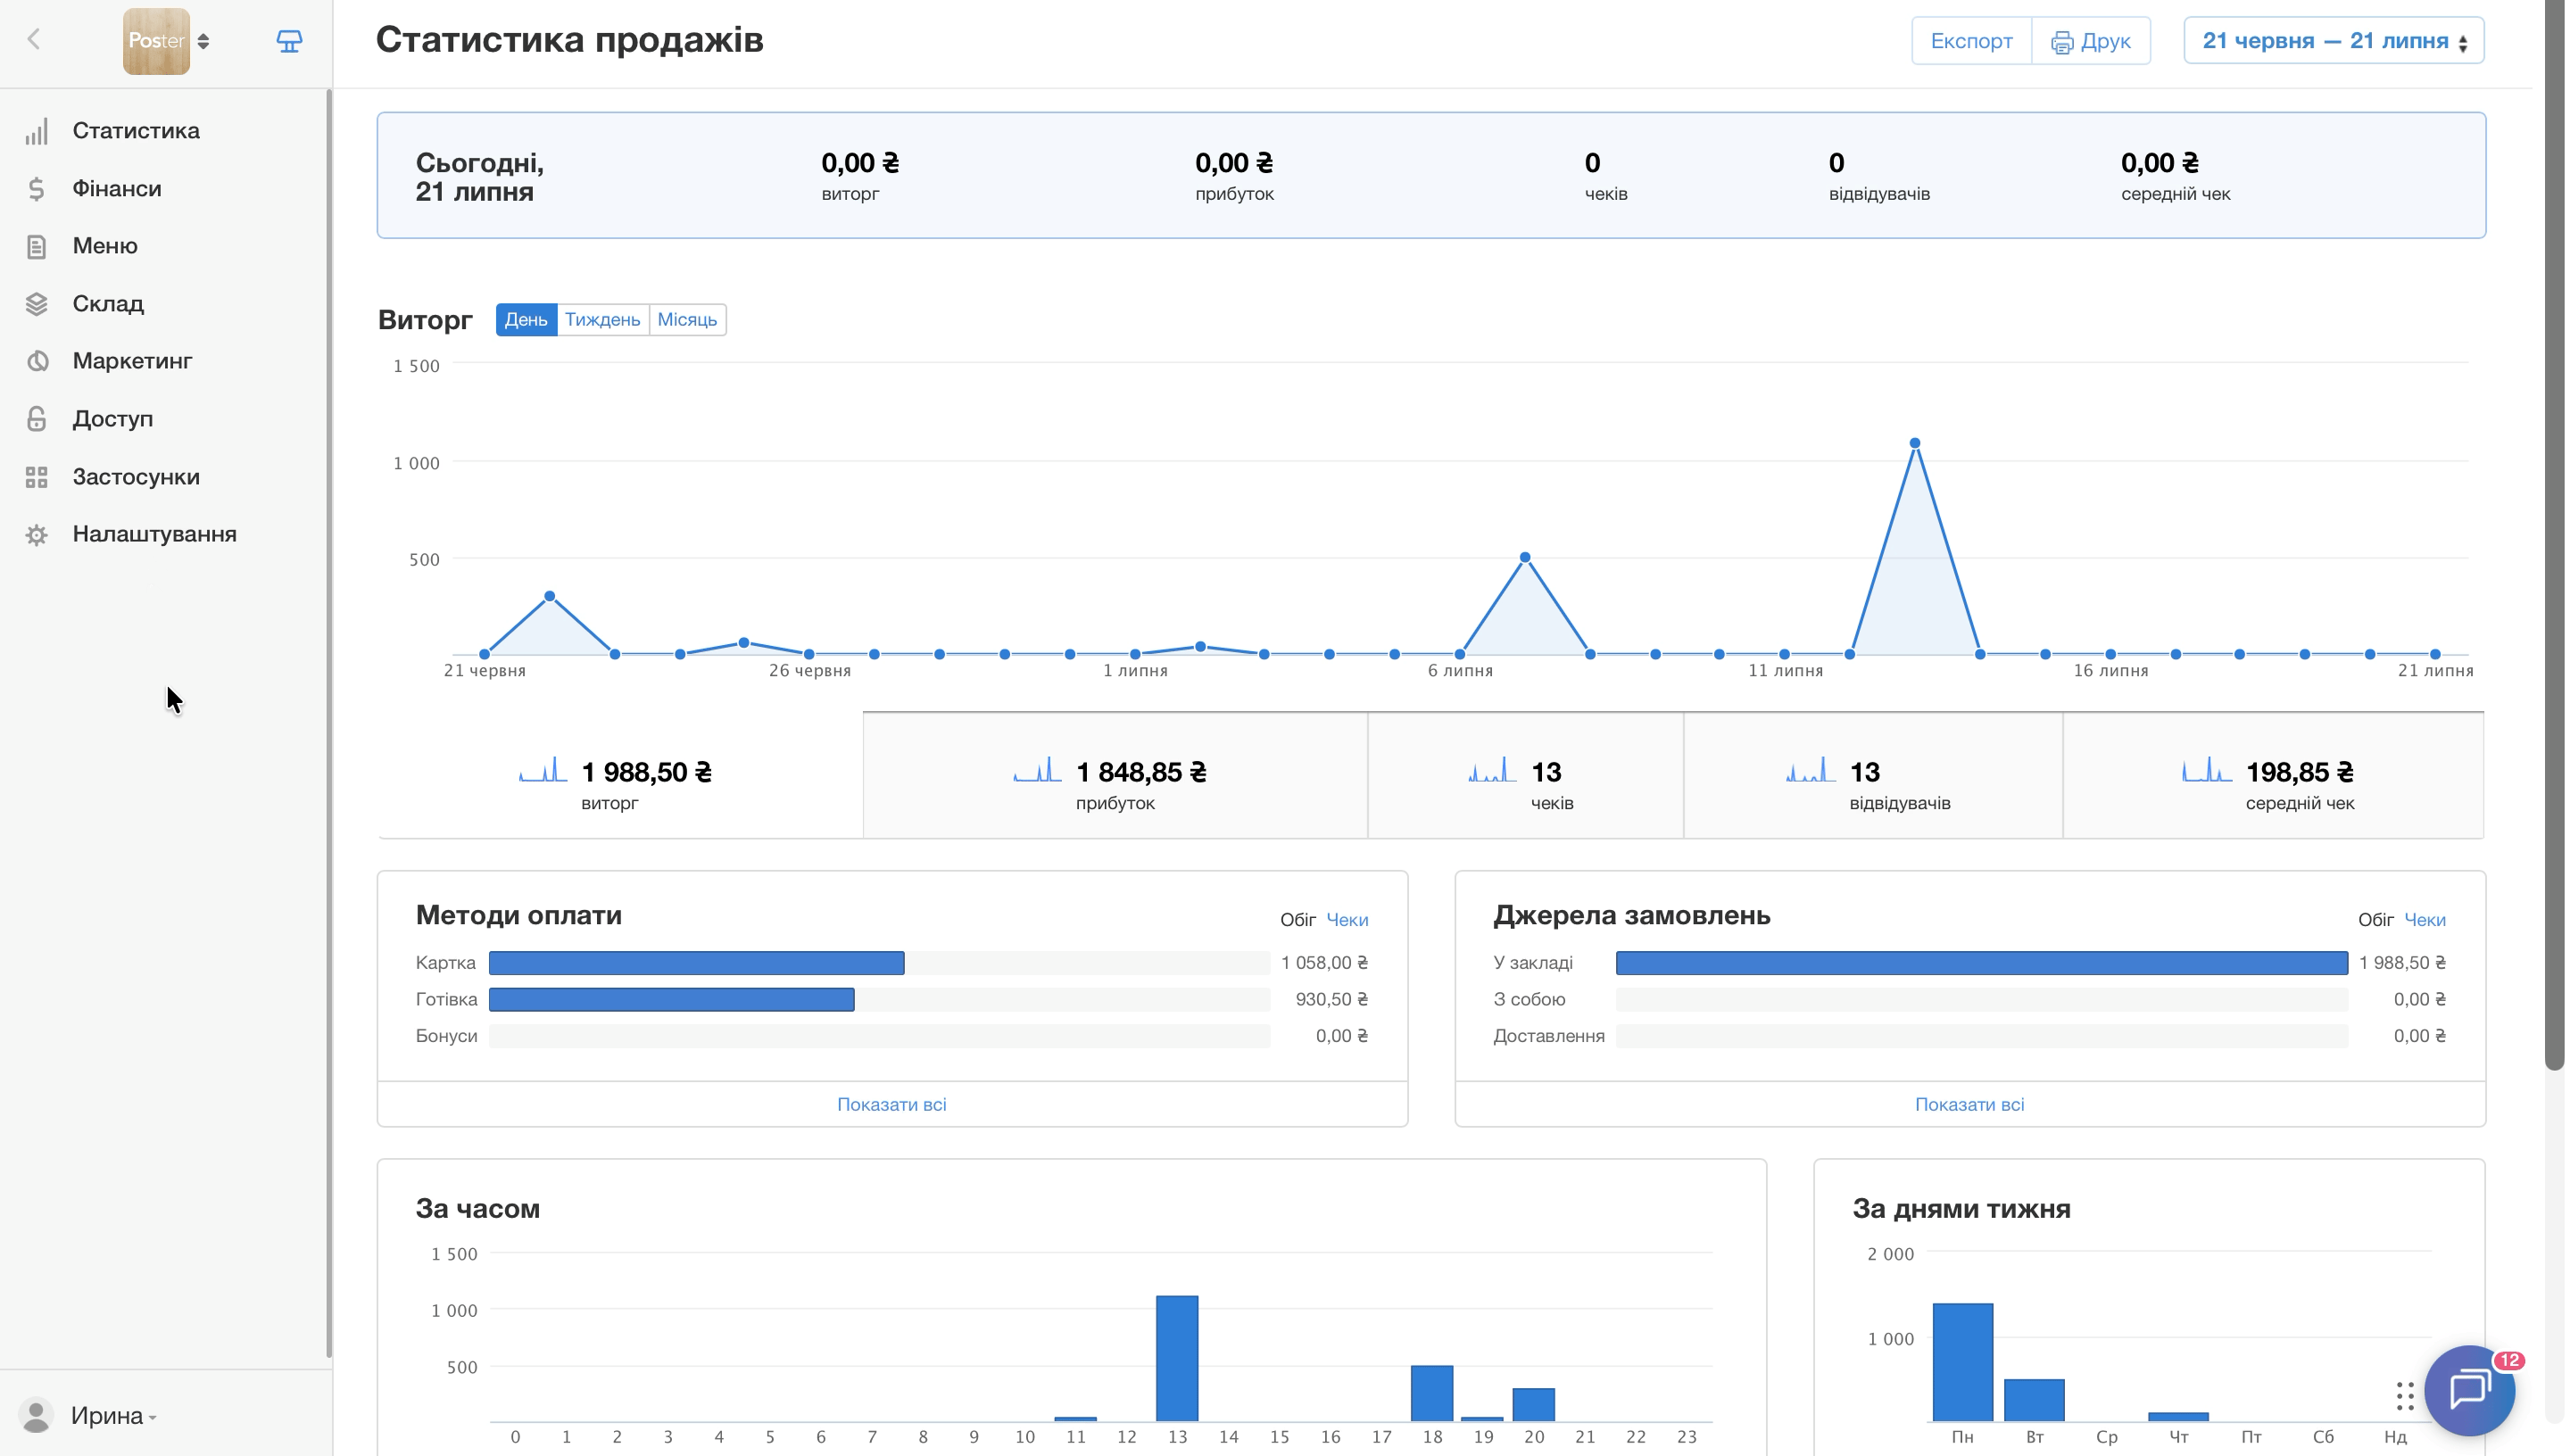The width and height of the screenshot is (2570, 1456).
Task: Click the page vertical scrollbar
Action: click(2555, 540)
